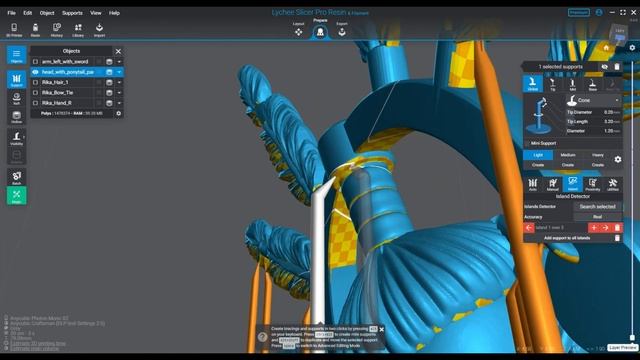Select the Raft tool in the sidebar
This screenshot has height=360, width=640.
[17, 98]
